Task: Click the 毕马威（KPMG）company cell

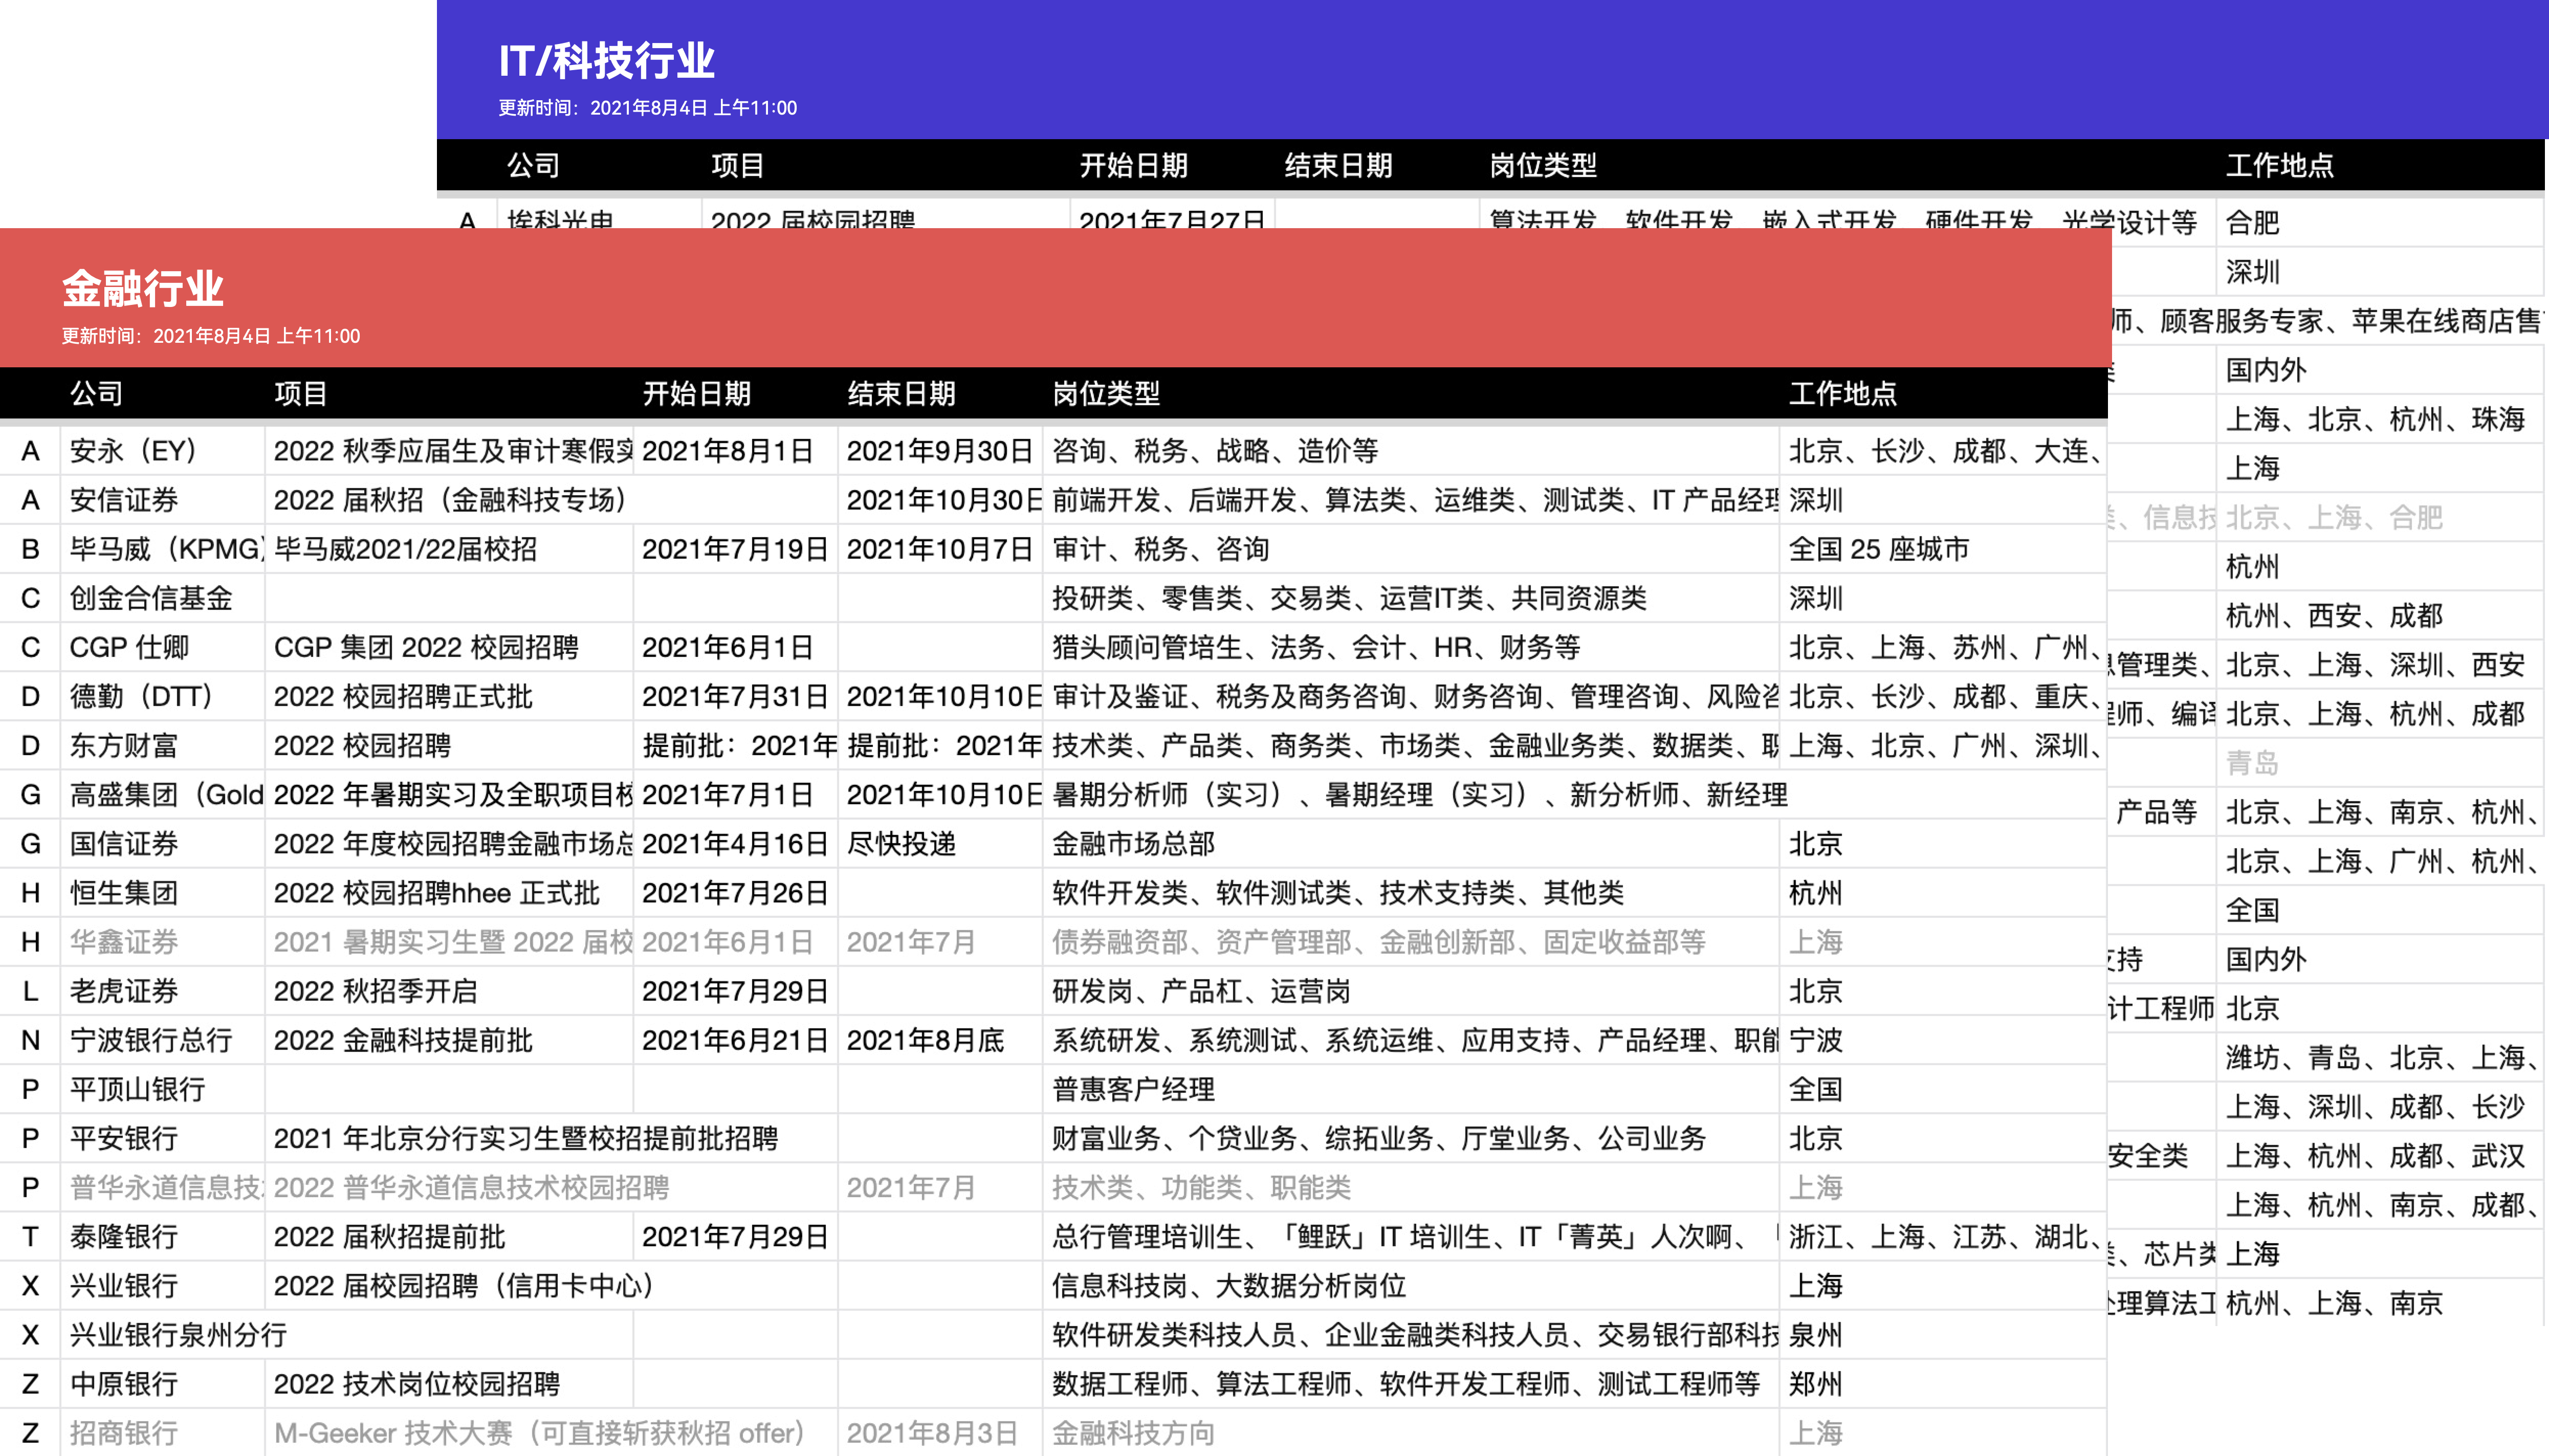Action: [162, 549]
